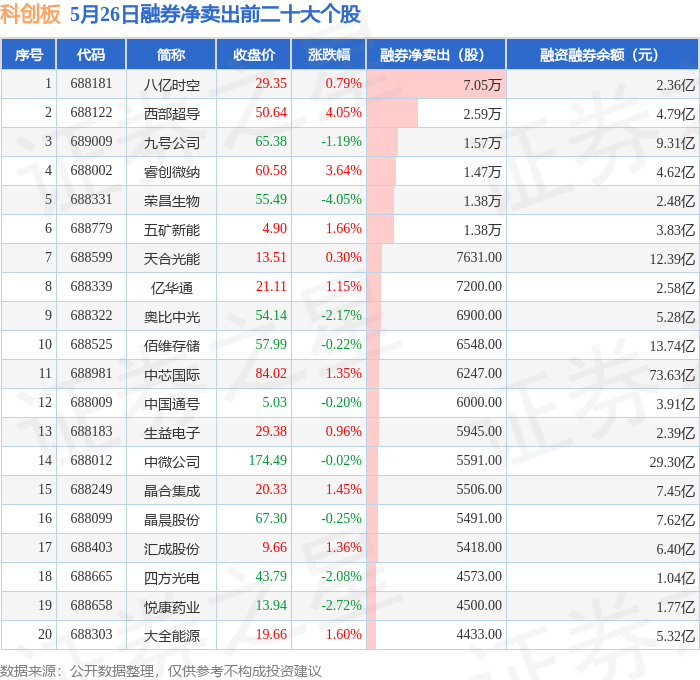
Task: Select stock name 晶合集成
Action: click(172, 491)
